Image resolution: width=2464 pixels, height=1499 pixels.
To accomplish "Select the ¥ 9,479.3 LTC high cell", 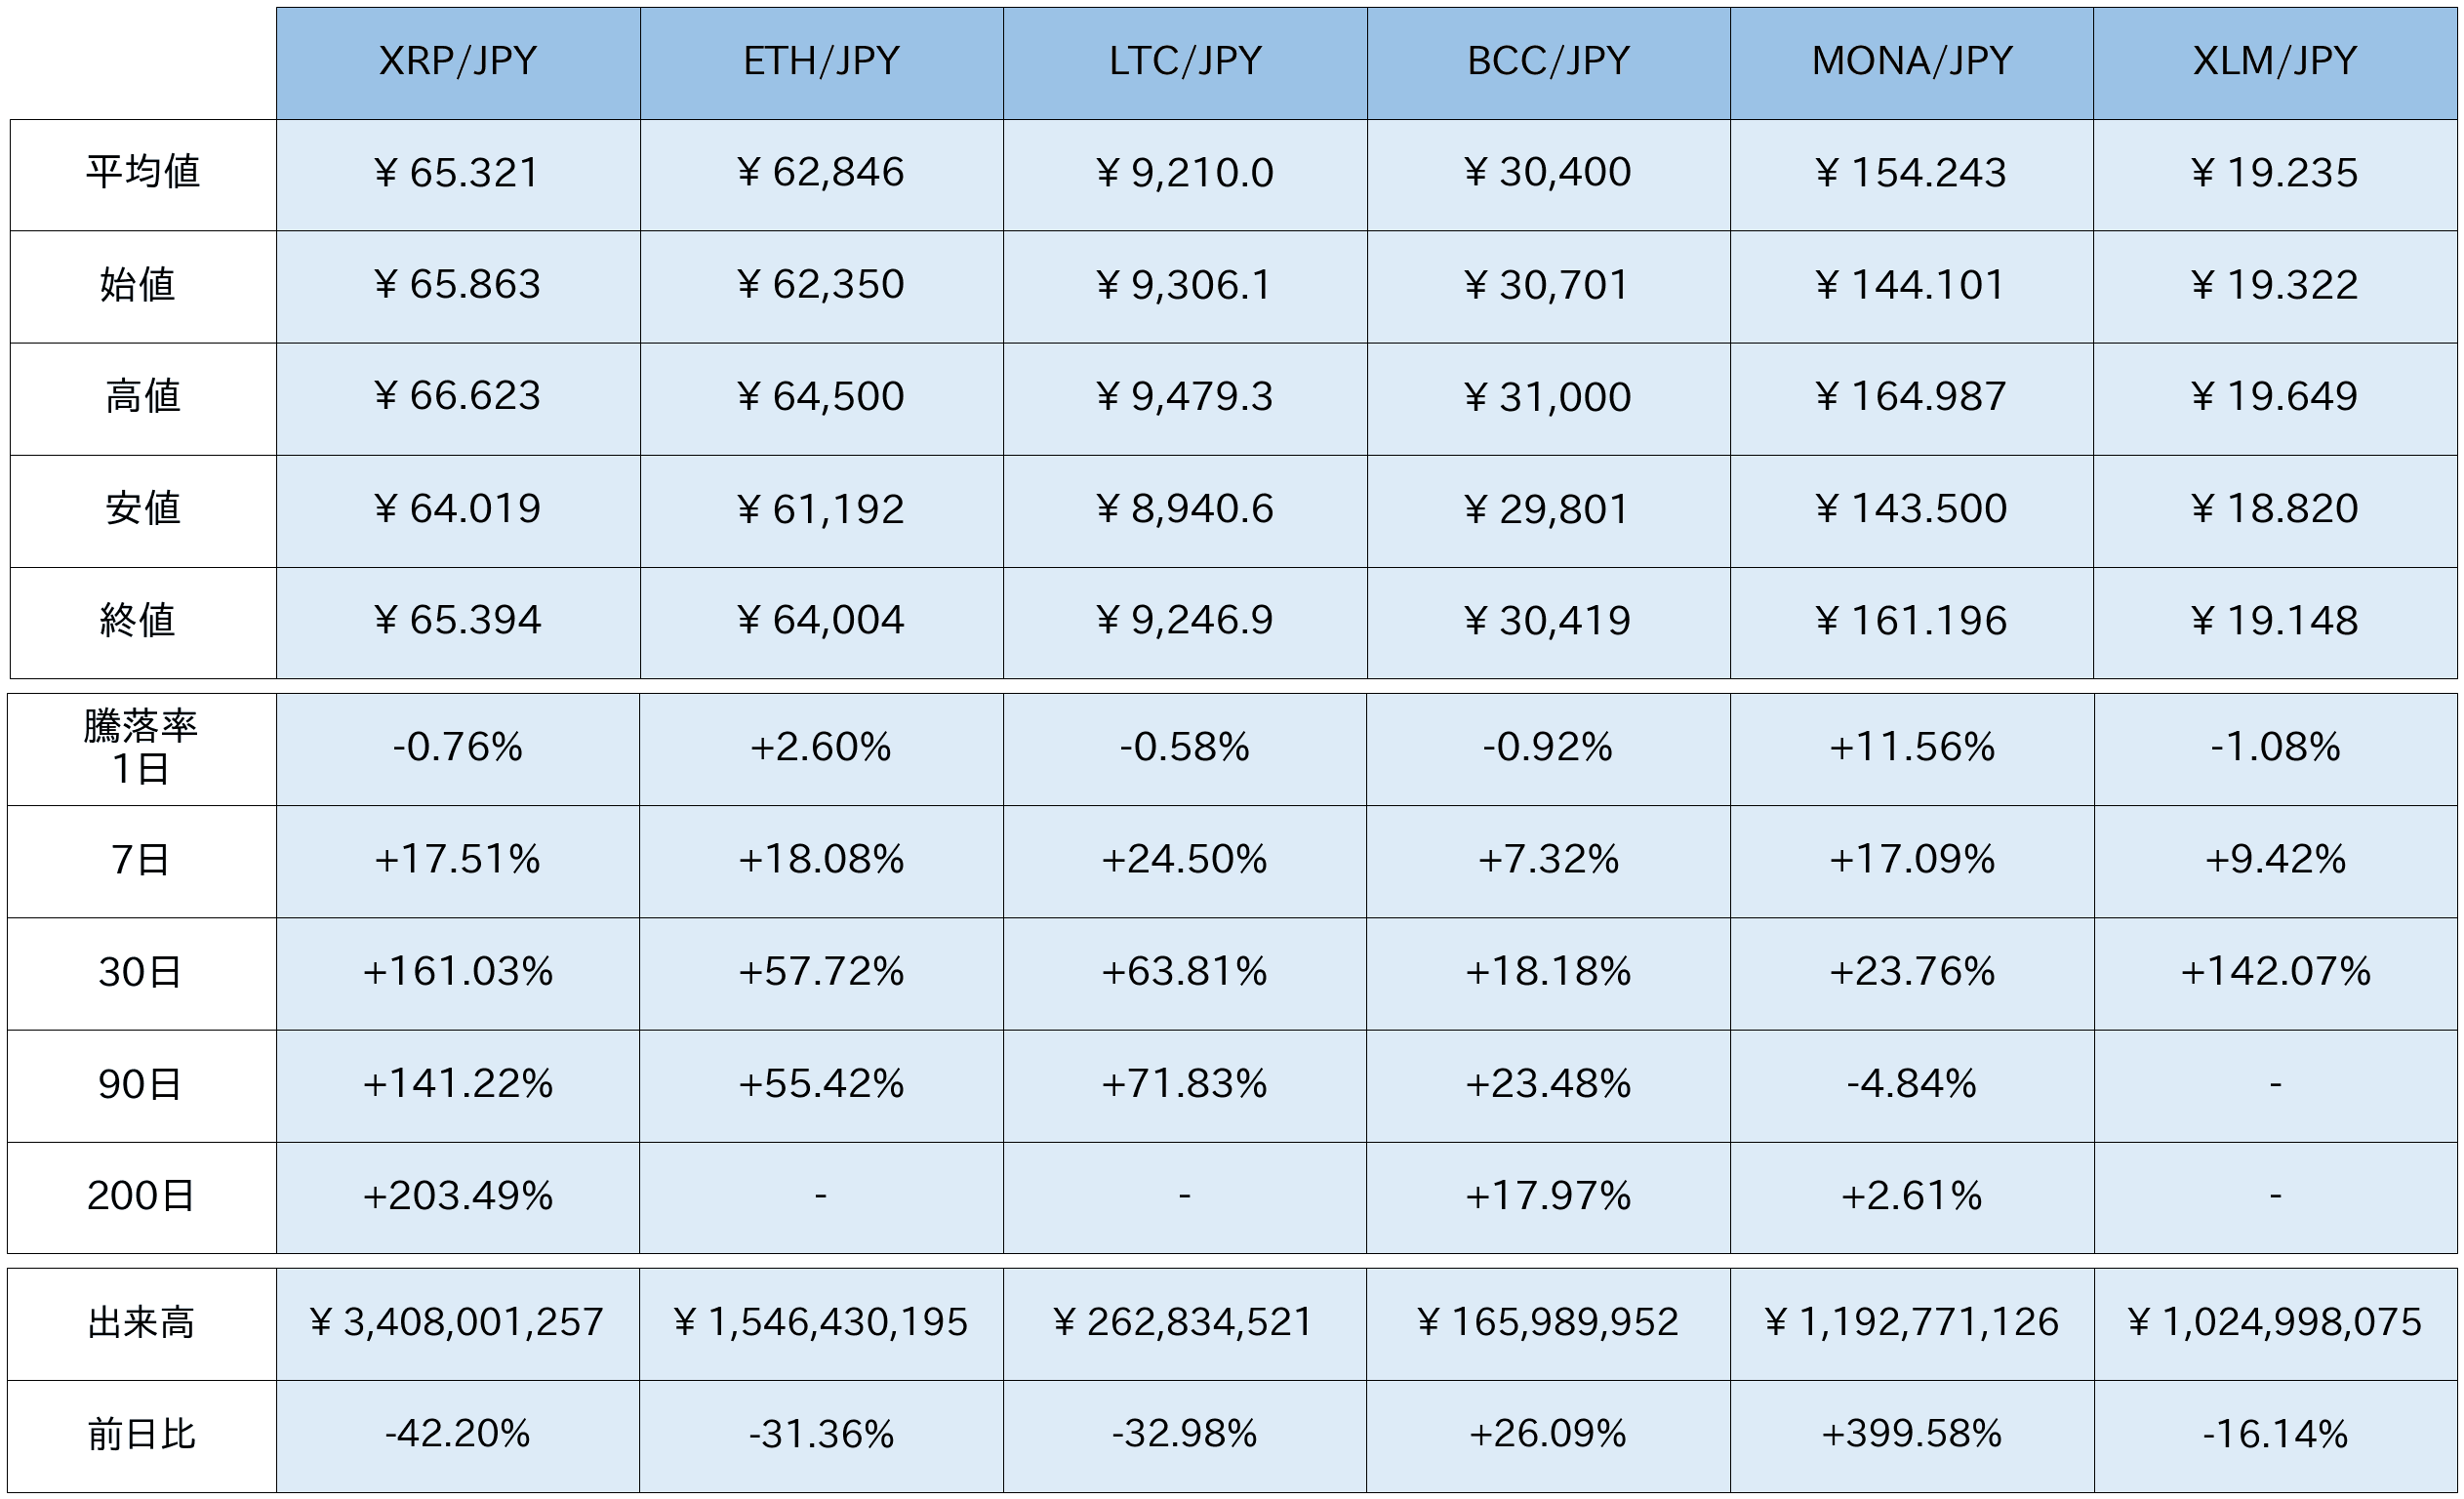I will 1184,397.
